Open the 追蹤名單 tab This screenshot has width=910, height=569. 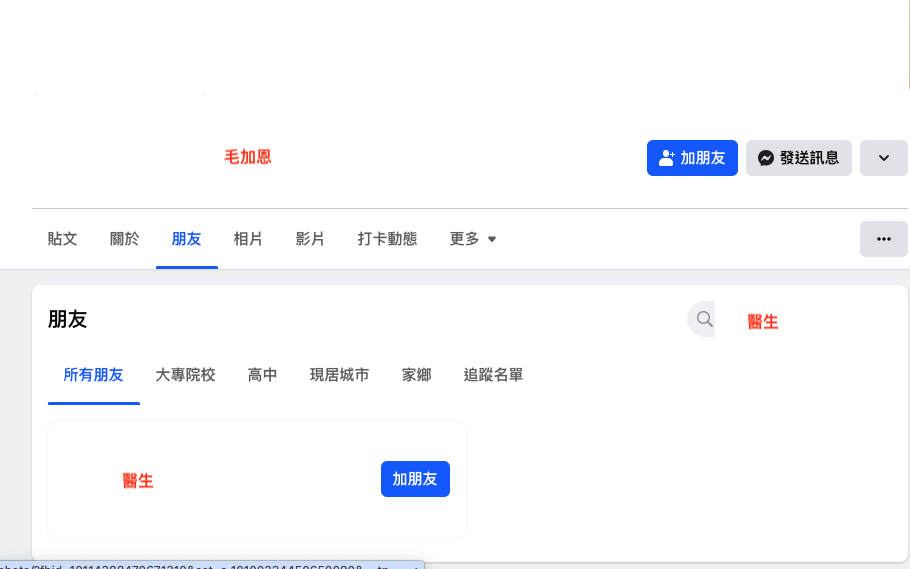click(493, 375)
